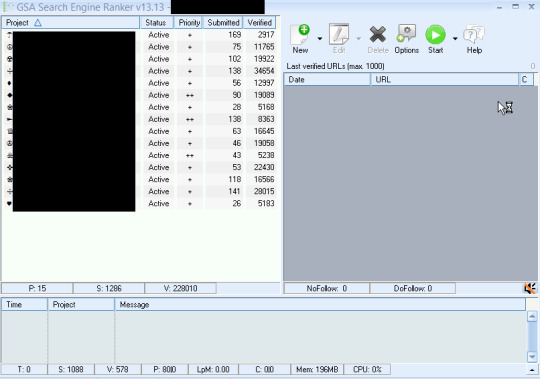Screen dimensions: 540x379
Task: Sort by the Project column header
Action: point(71,23)
